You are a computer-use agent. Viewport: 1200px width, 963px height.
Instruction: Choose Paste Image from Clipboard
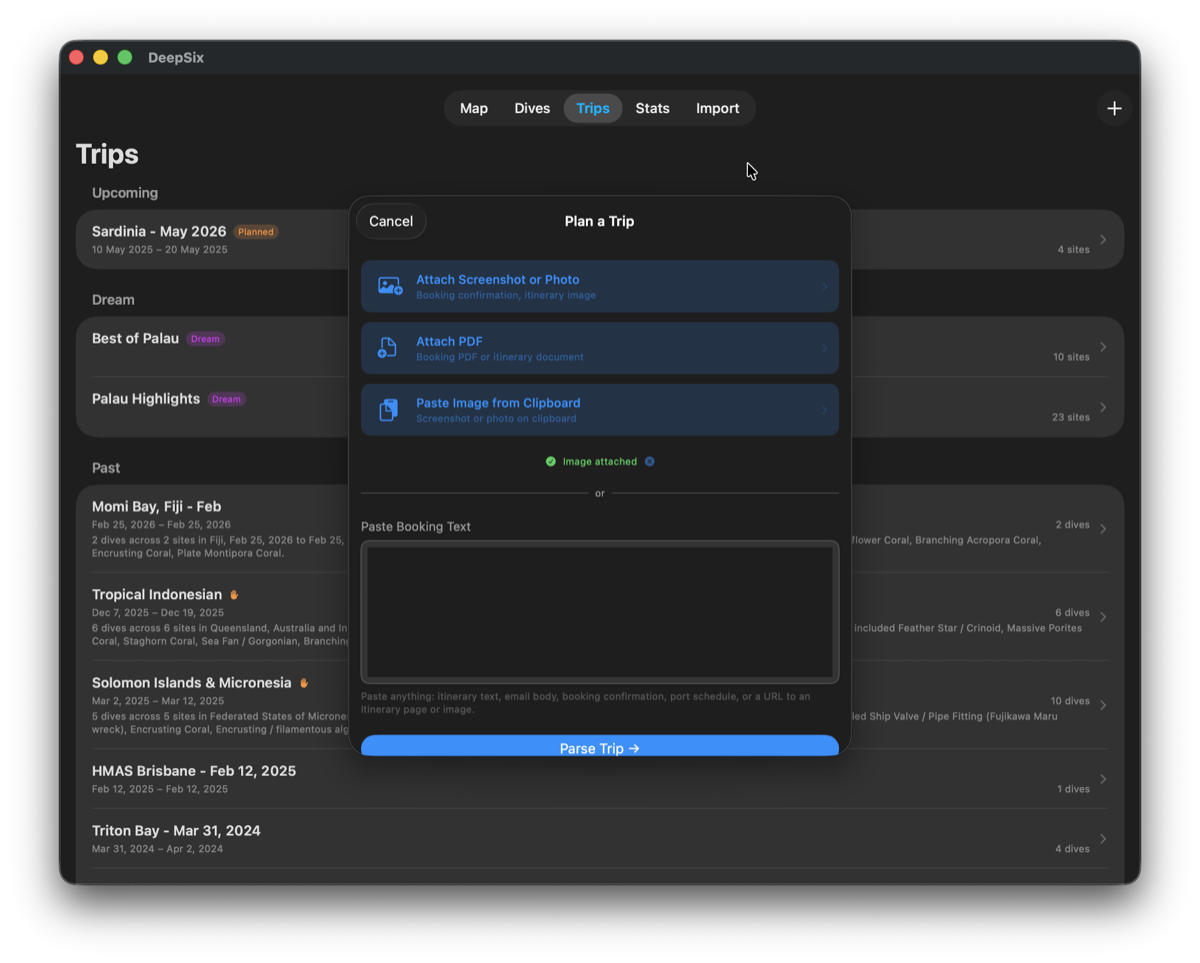click(600, 410)
